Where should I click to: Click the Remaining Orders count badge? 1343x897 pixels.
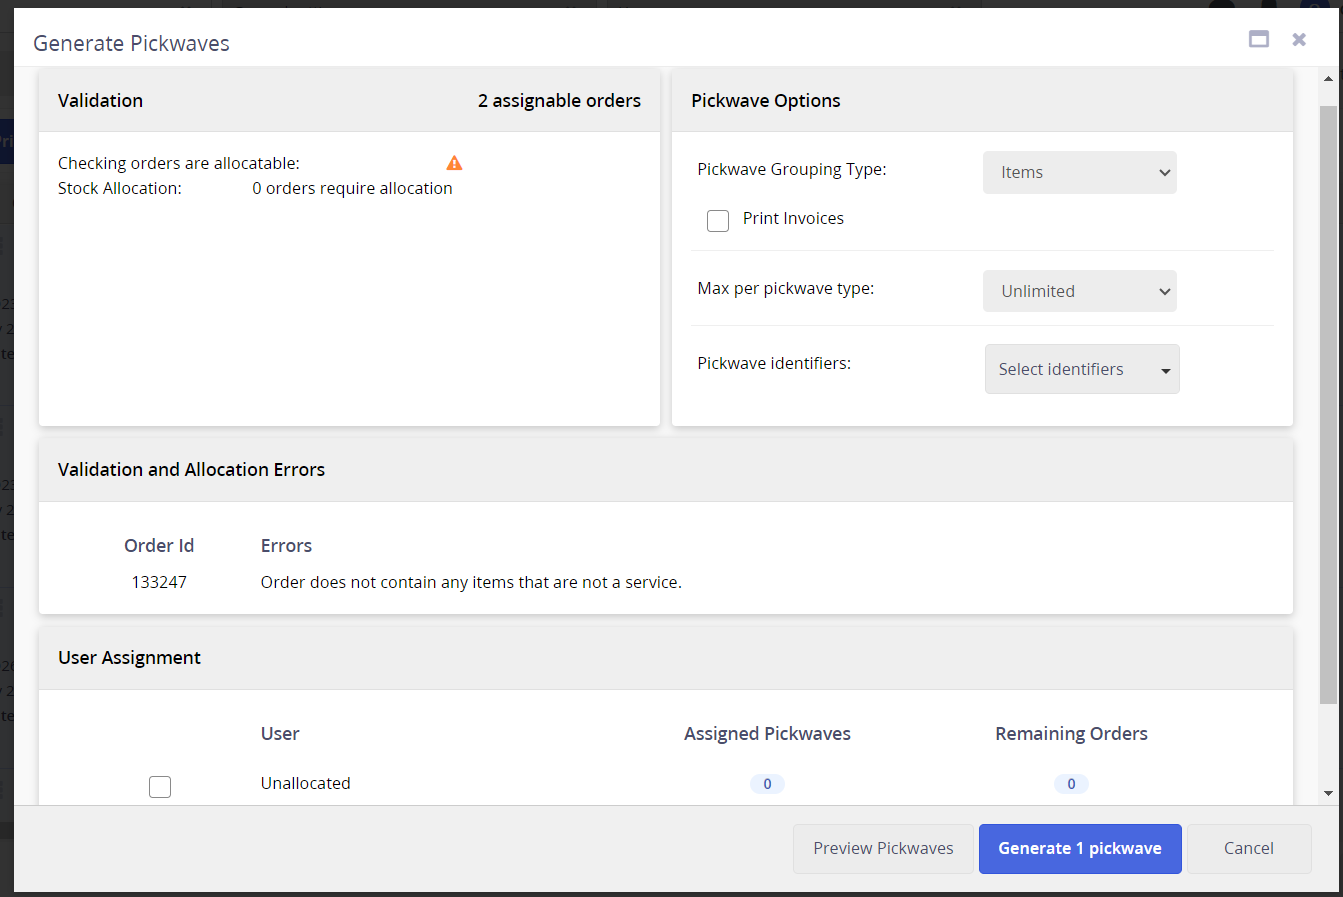[1071, 784]
